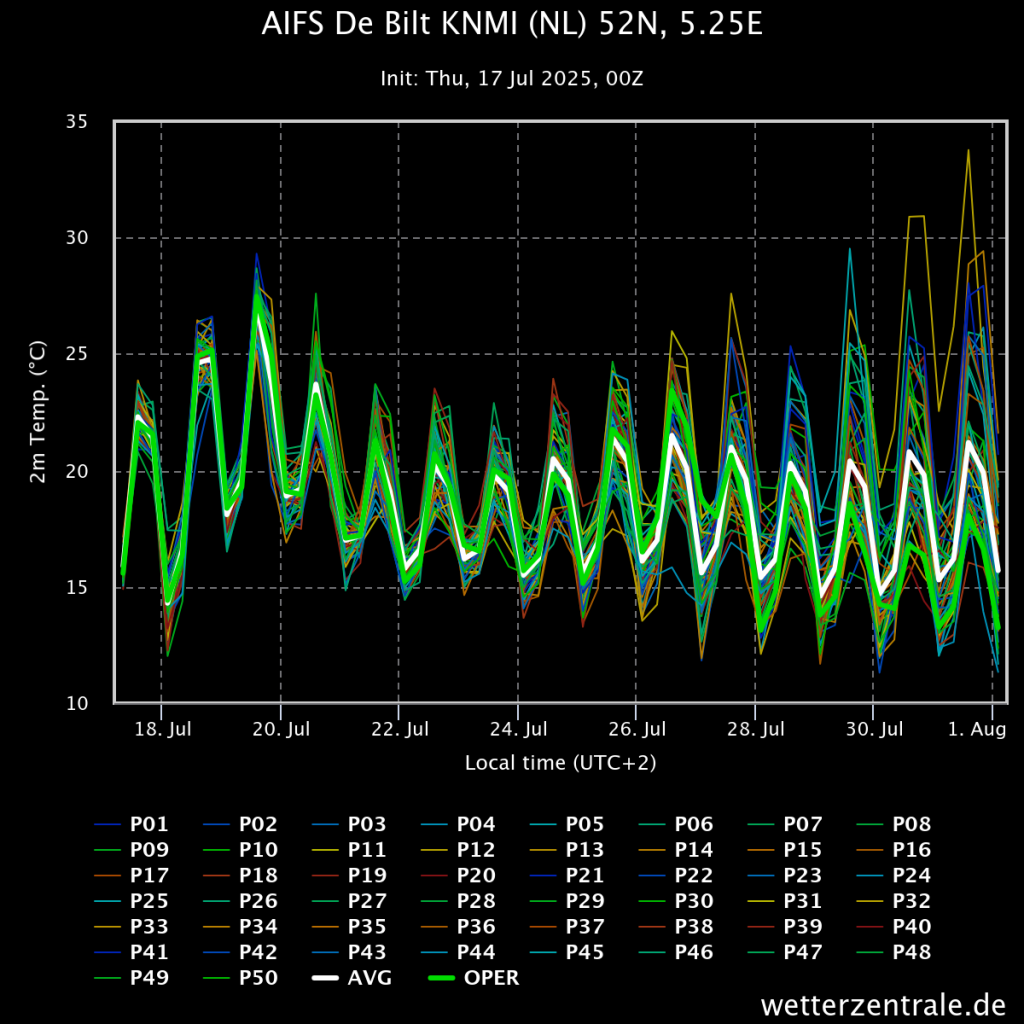Click the white AVG line swatch
1024x1024 pixels.
point(325,978)
